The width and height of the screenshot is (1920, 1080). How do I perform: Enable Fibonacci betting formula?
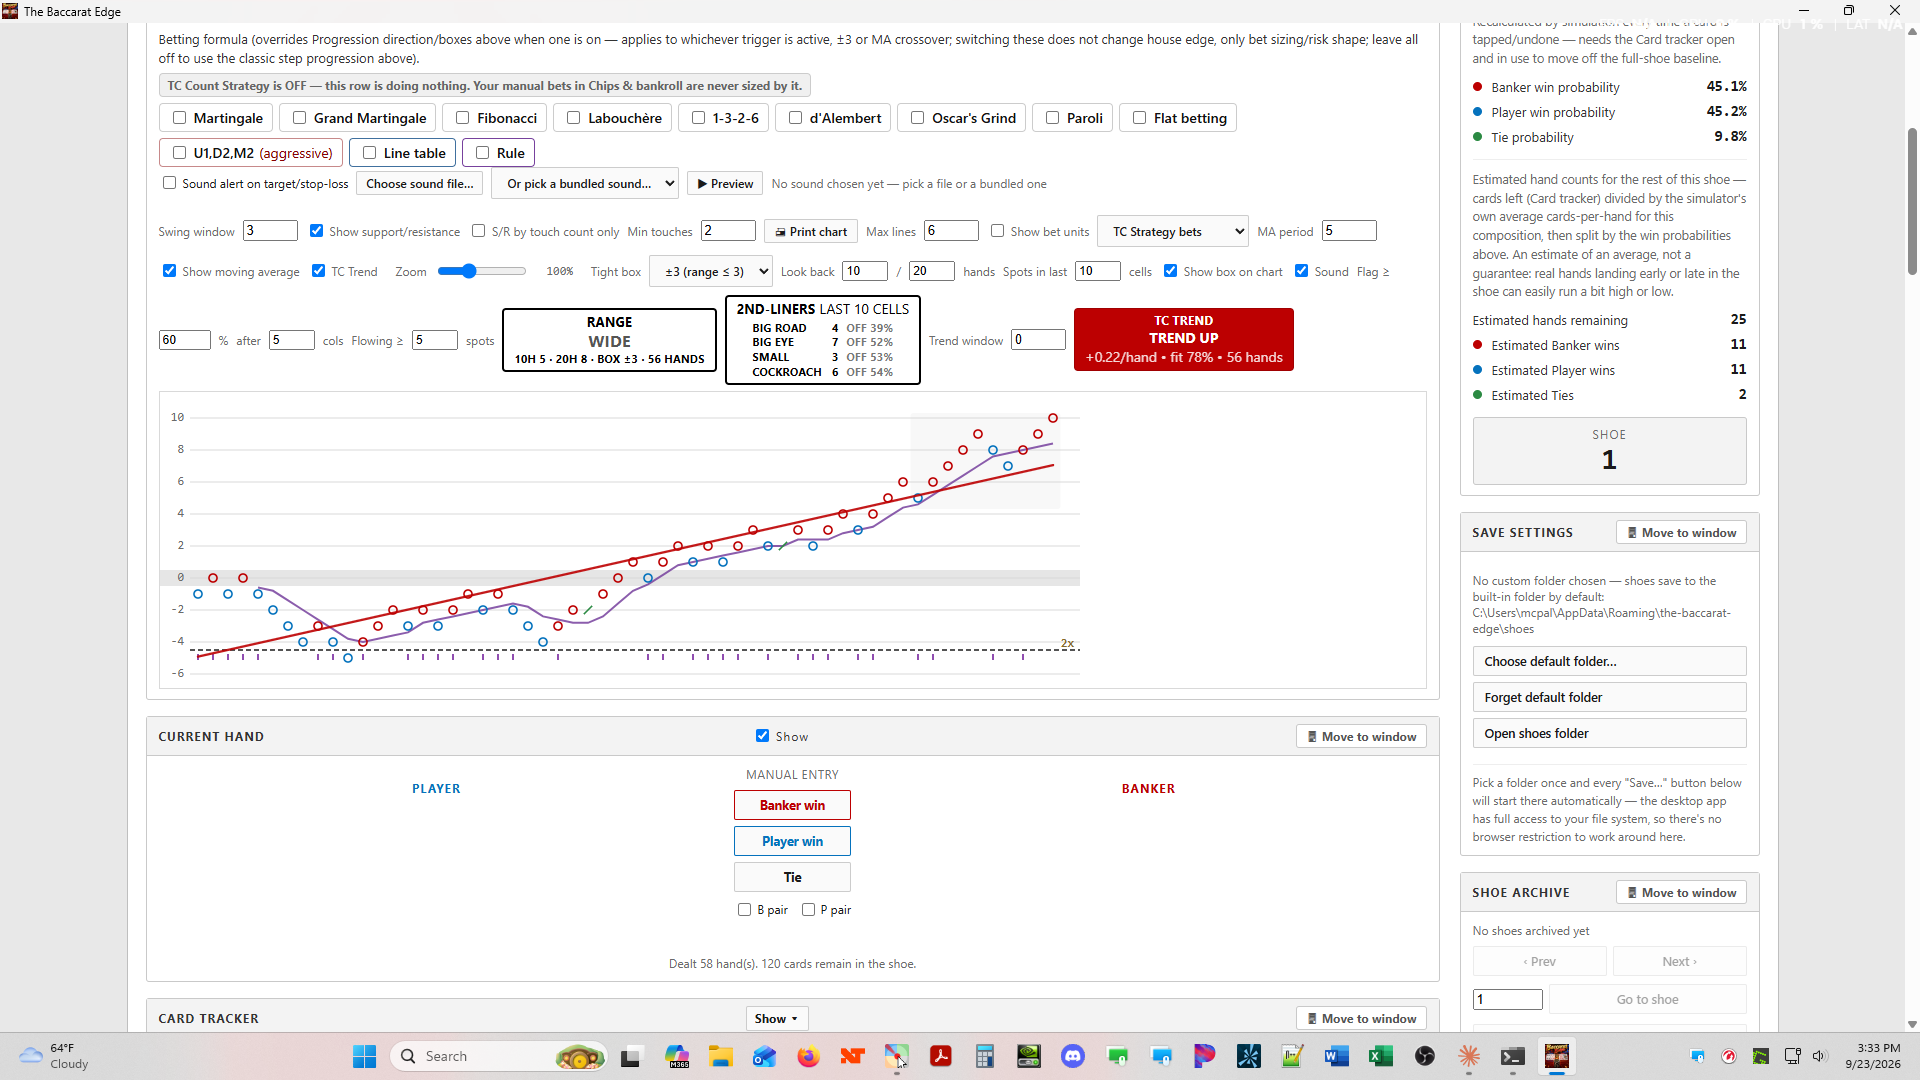(x=463, y=118)
